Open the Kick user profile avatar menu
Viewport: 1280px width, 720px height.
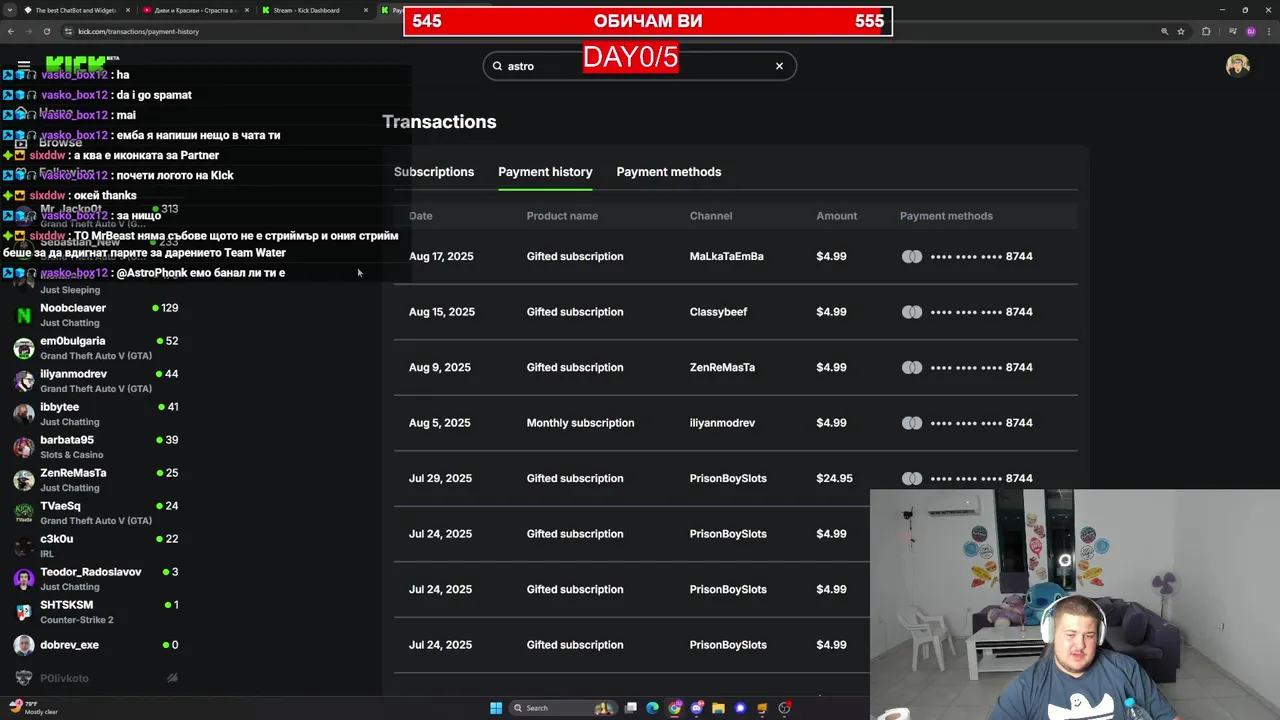coord(1238,66)
